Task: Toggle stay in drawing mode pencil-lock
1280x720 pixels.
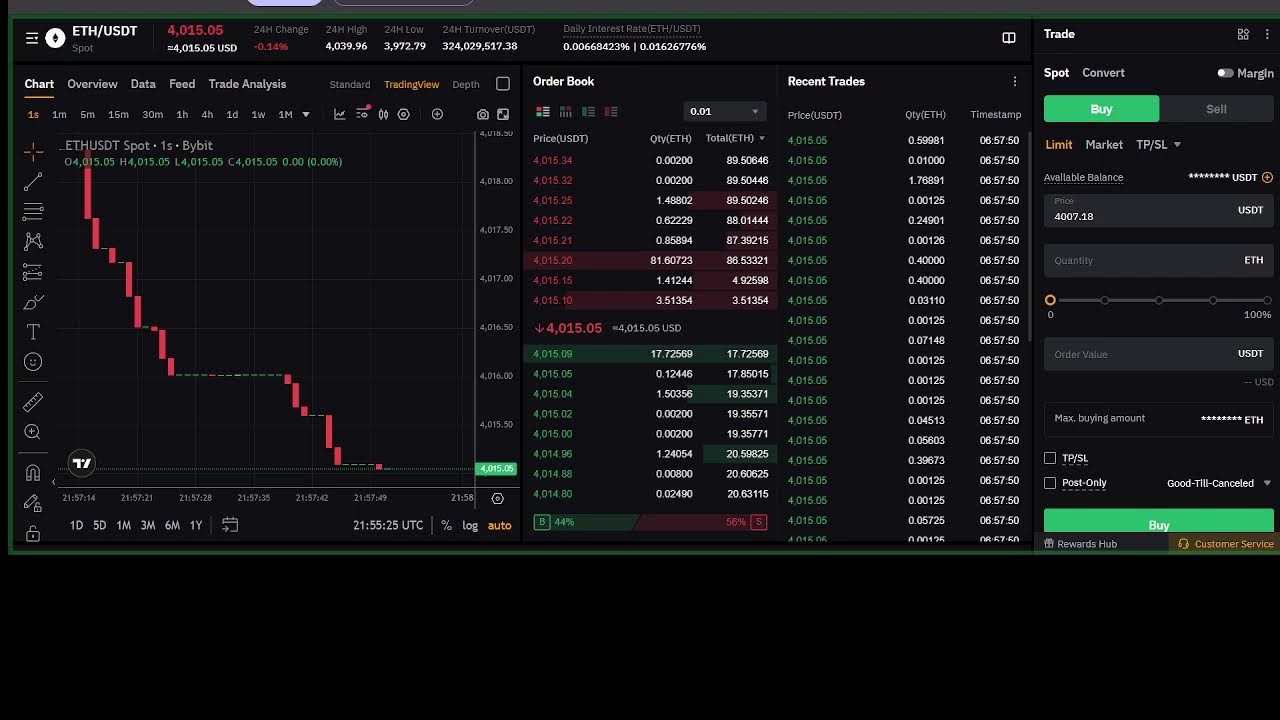Action: click(33, 503)
